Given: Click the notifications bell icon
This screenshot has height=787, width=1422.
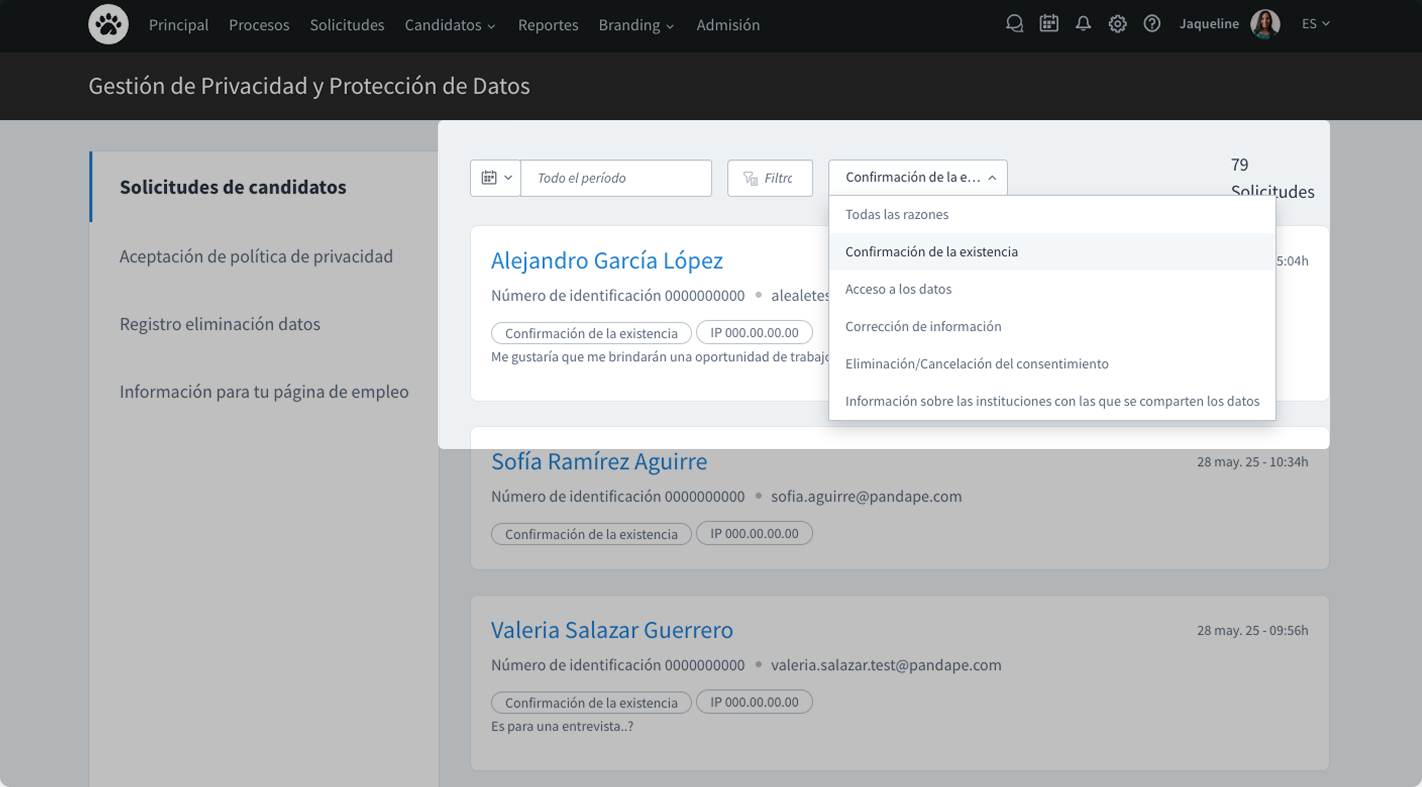Looking at the screenshot, I should coord(1083,24).
